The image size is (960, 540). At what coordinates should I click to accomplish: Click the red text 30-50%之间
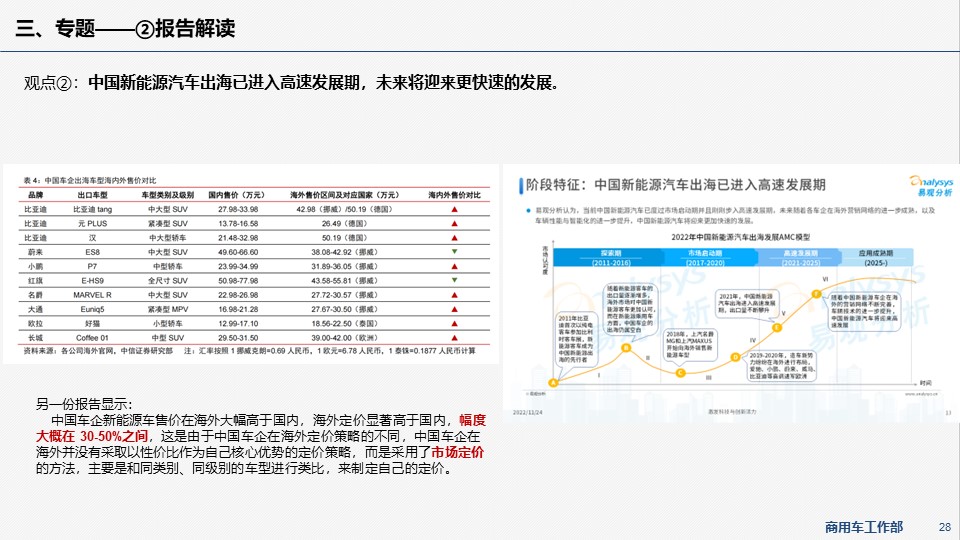click(114, 437)
